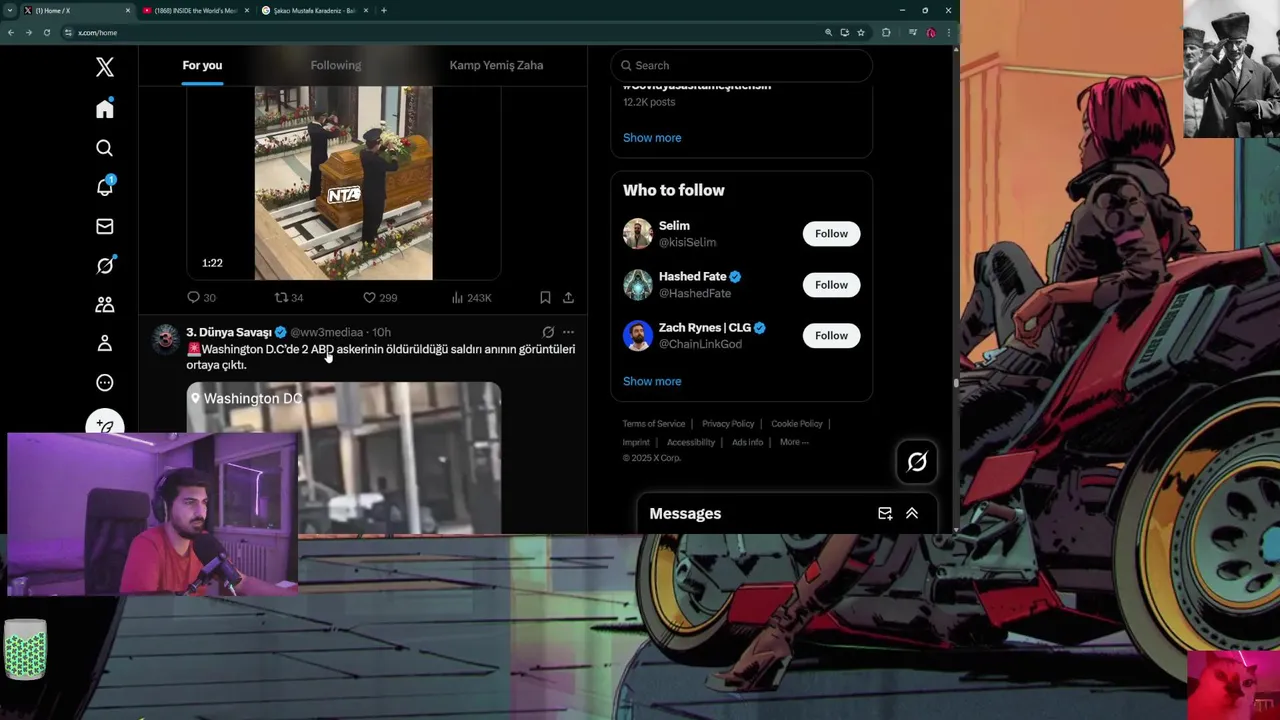The height and width of the screenshot is (720, 1280).
Task: Reply to the NTV video post
Action: coord(201,297)
